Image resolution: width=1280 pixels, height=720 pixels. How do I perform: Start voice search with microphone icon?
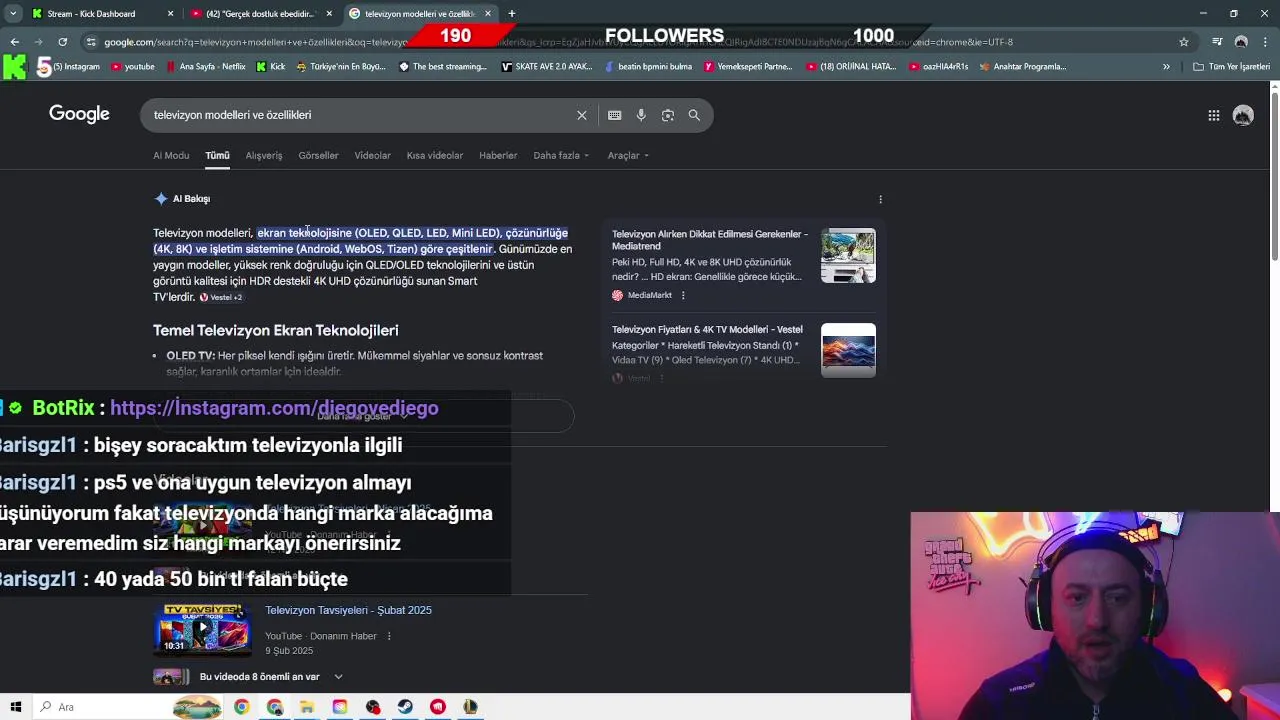641,115
